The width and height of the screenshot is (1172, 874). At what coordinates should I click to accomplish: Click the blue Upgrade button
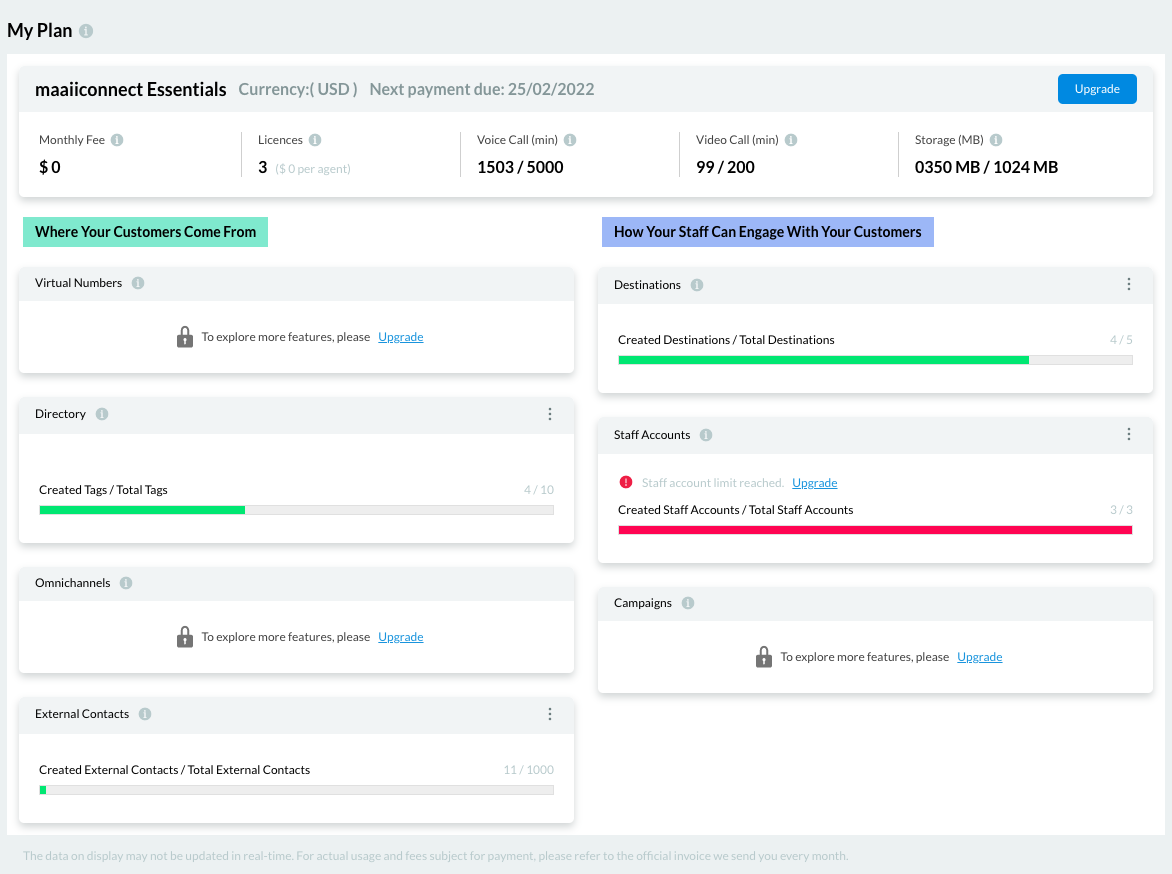1097,89
